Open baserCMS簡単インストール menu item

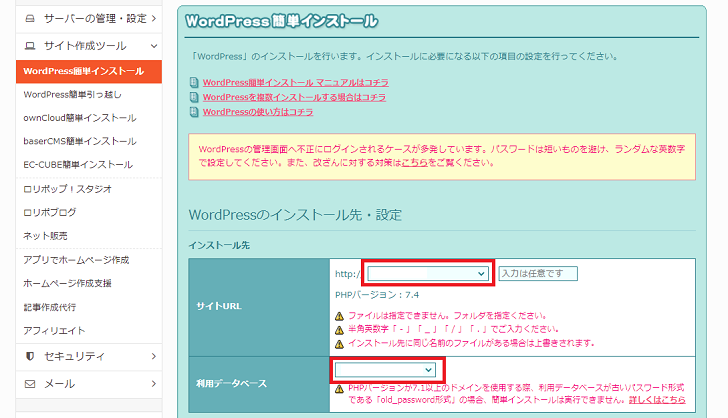(x=80, y=141)
